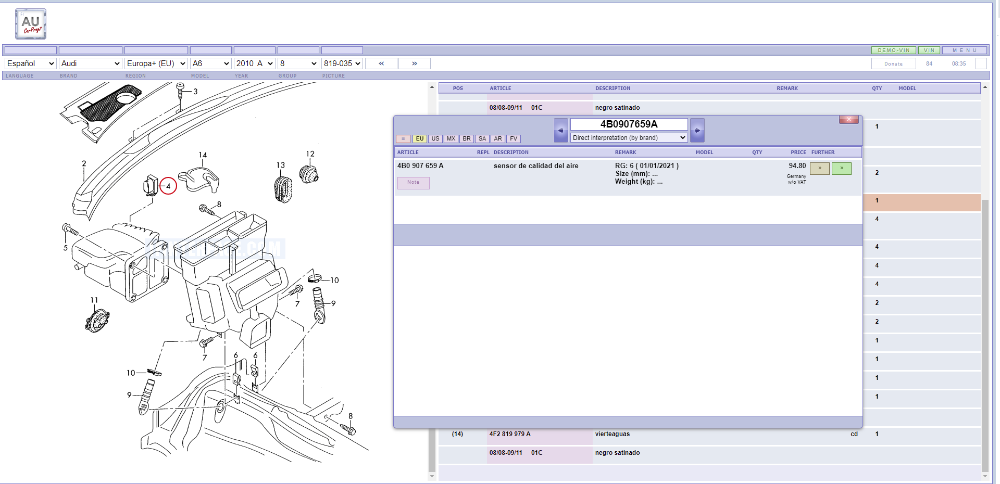Click the green button in Further column
This screenshot has width=1000, height=484.
841,168
